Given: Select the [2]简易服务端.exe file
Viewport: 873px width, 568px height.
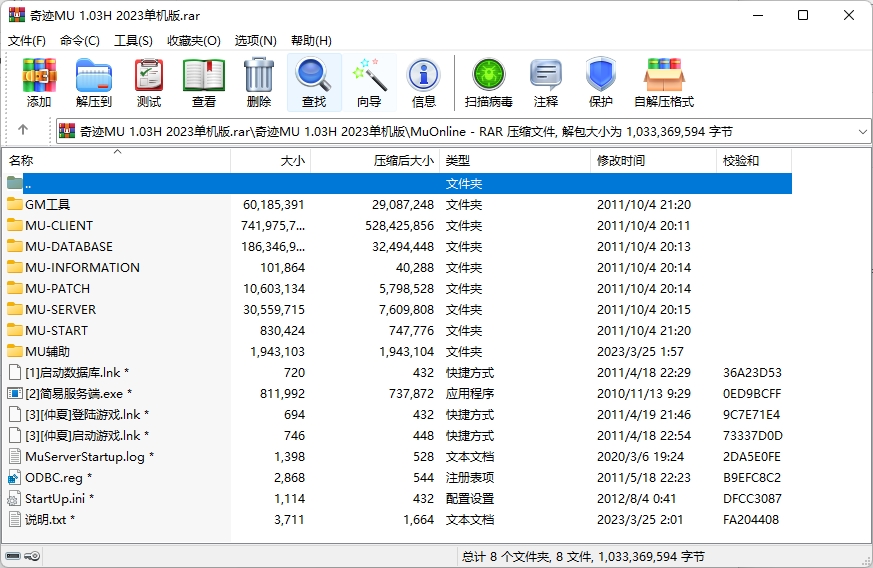Looking at the screenshot, I should [75, 394].
